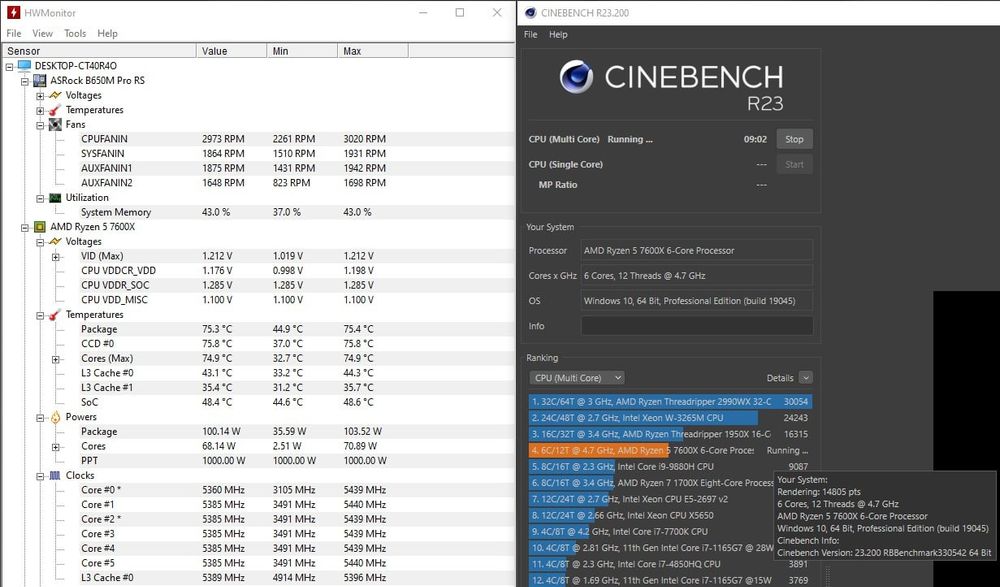Click the motherboard Temperatures thermometer icon
Image resolution: width=1000 pixels, height=587 pixels.
coord(55,110)
